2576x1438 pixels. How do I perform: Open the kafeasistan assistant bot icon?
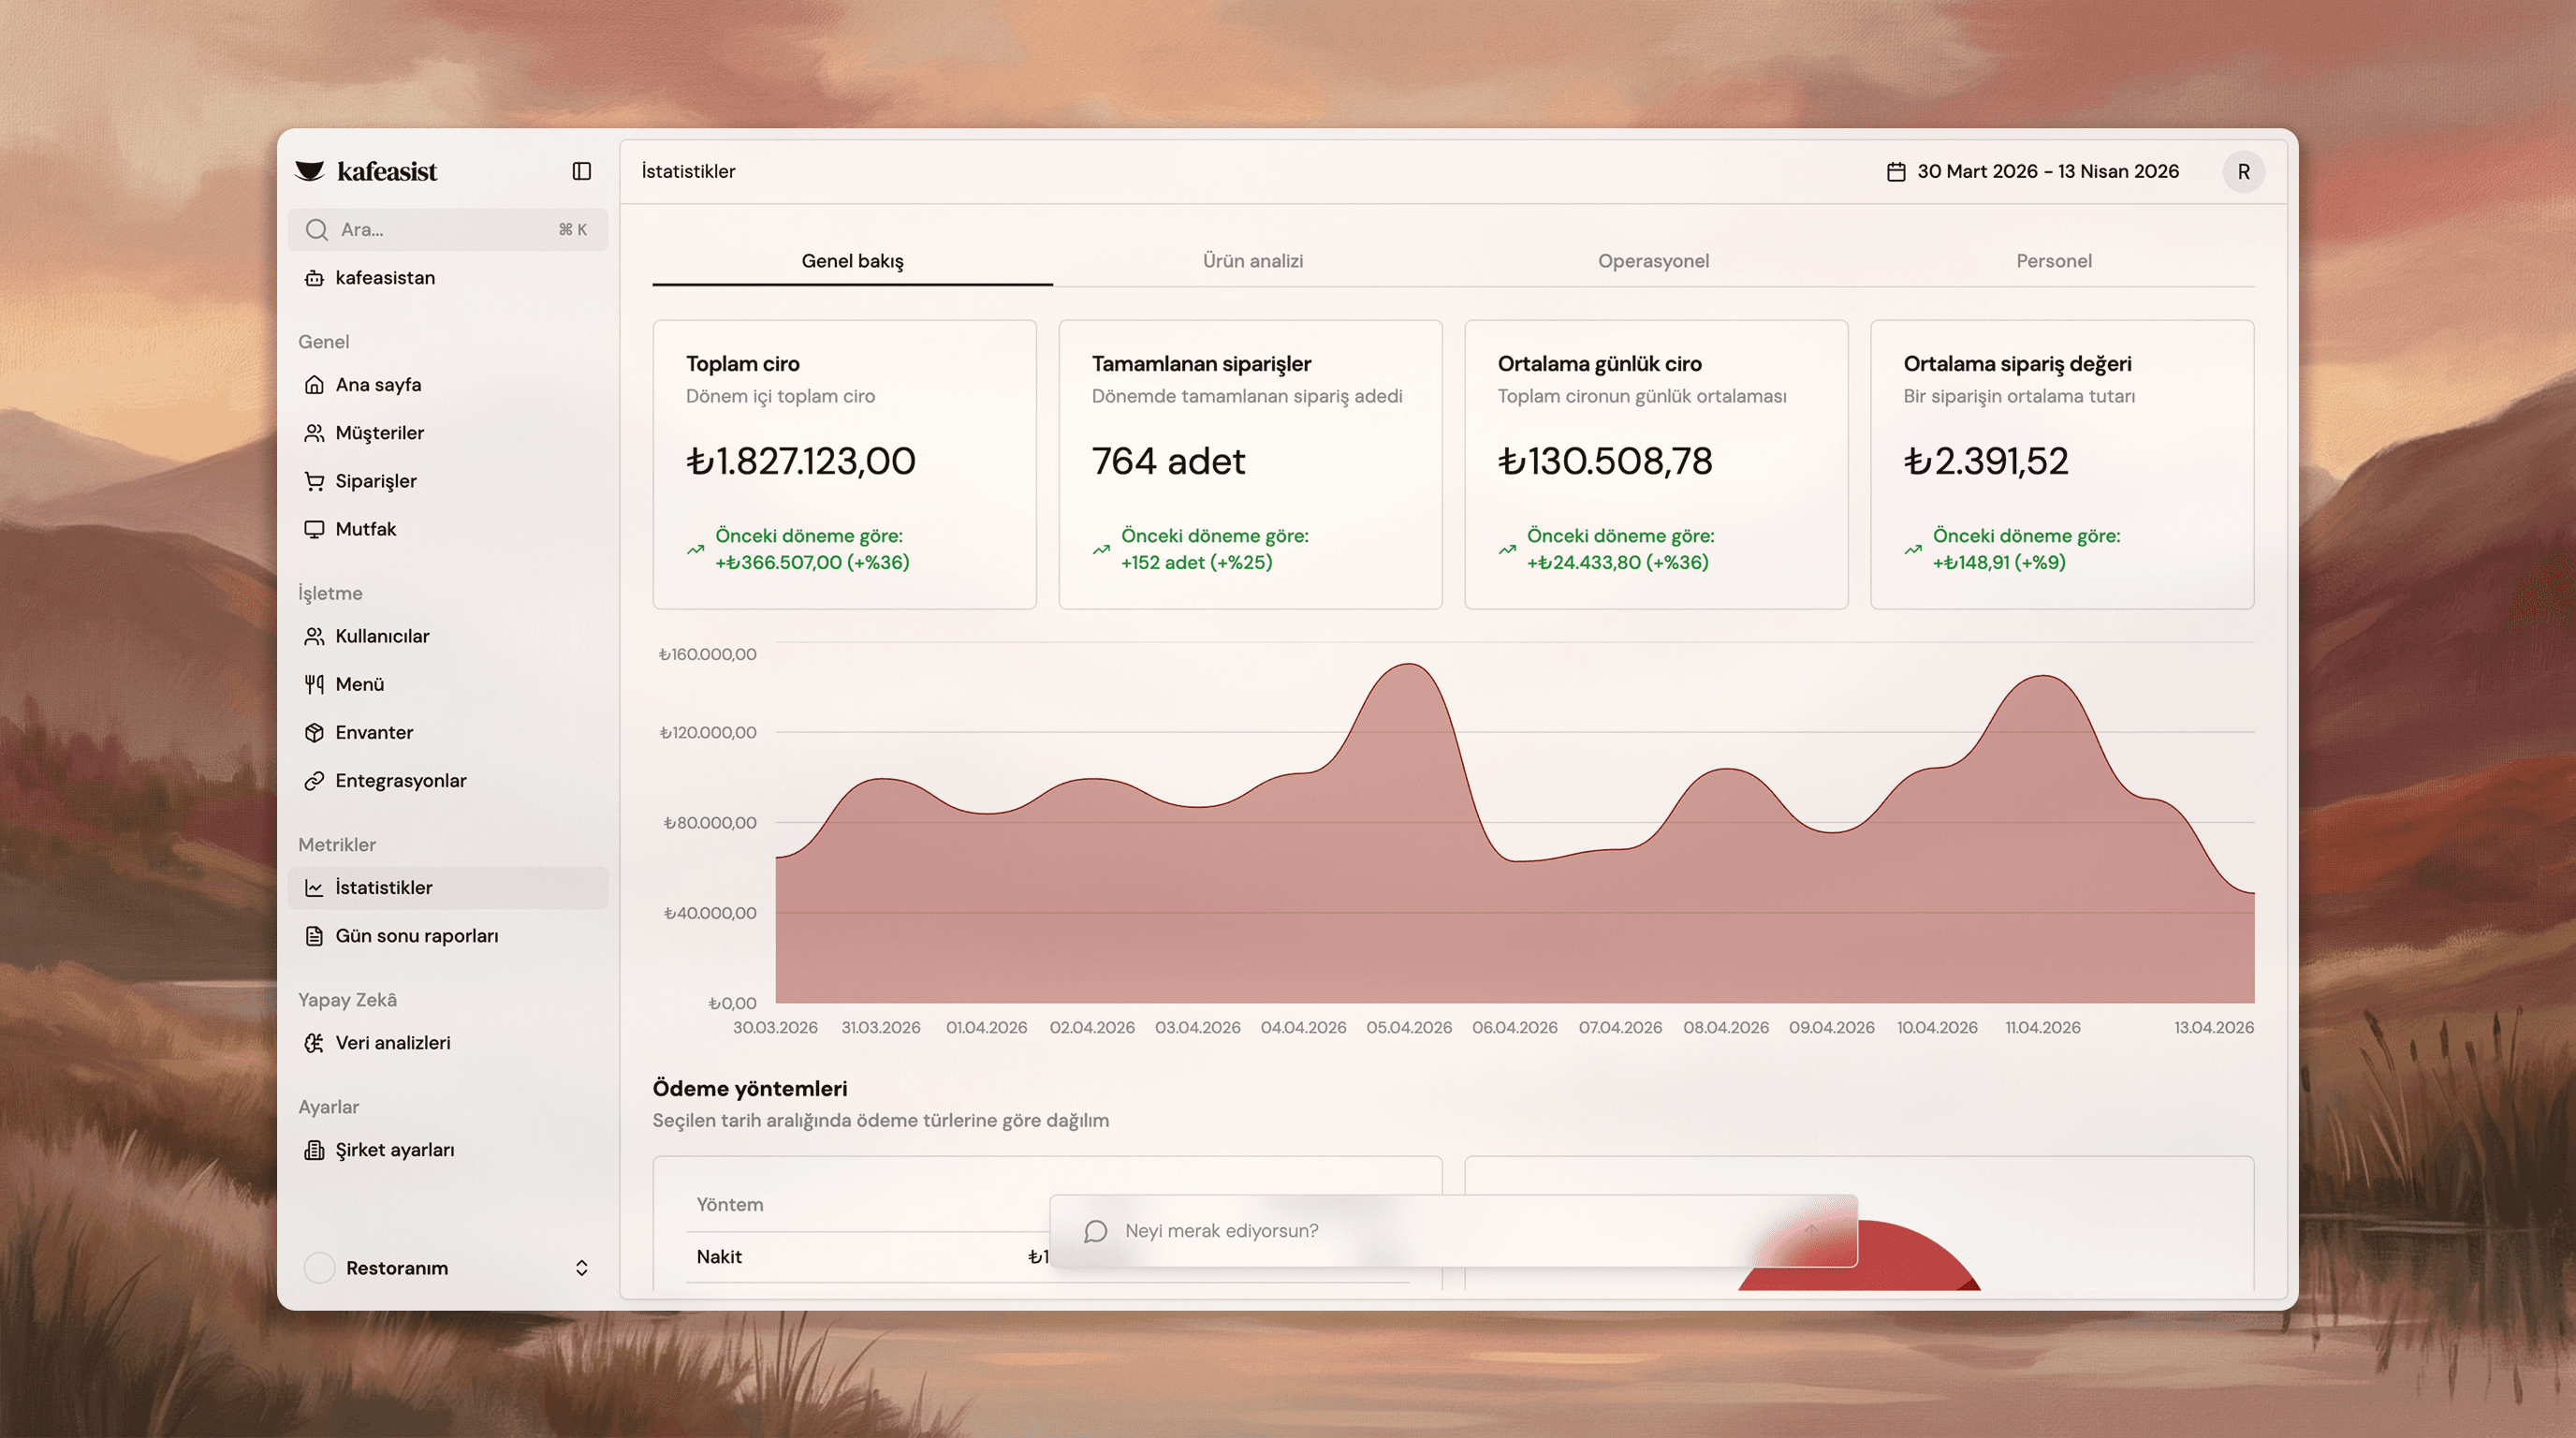click(x=314, y=278)
